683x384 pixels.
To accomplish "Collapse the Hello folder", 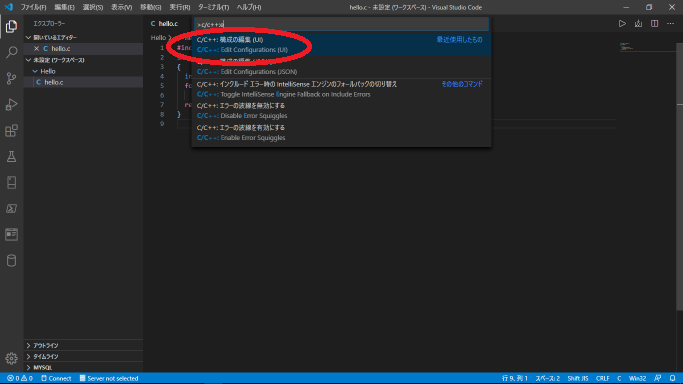I will (x=35, y=71).
